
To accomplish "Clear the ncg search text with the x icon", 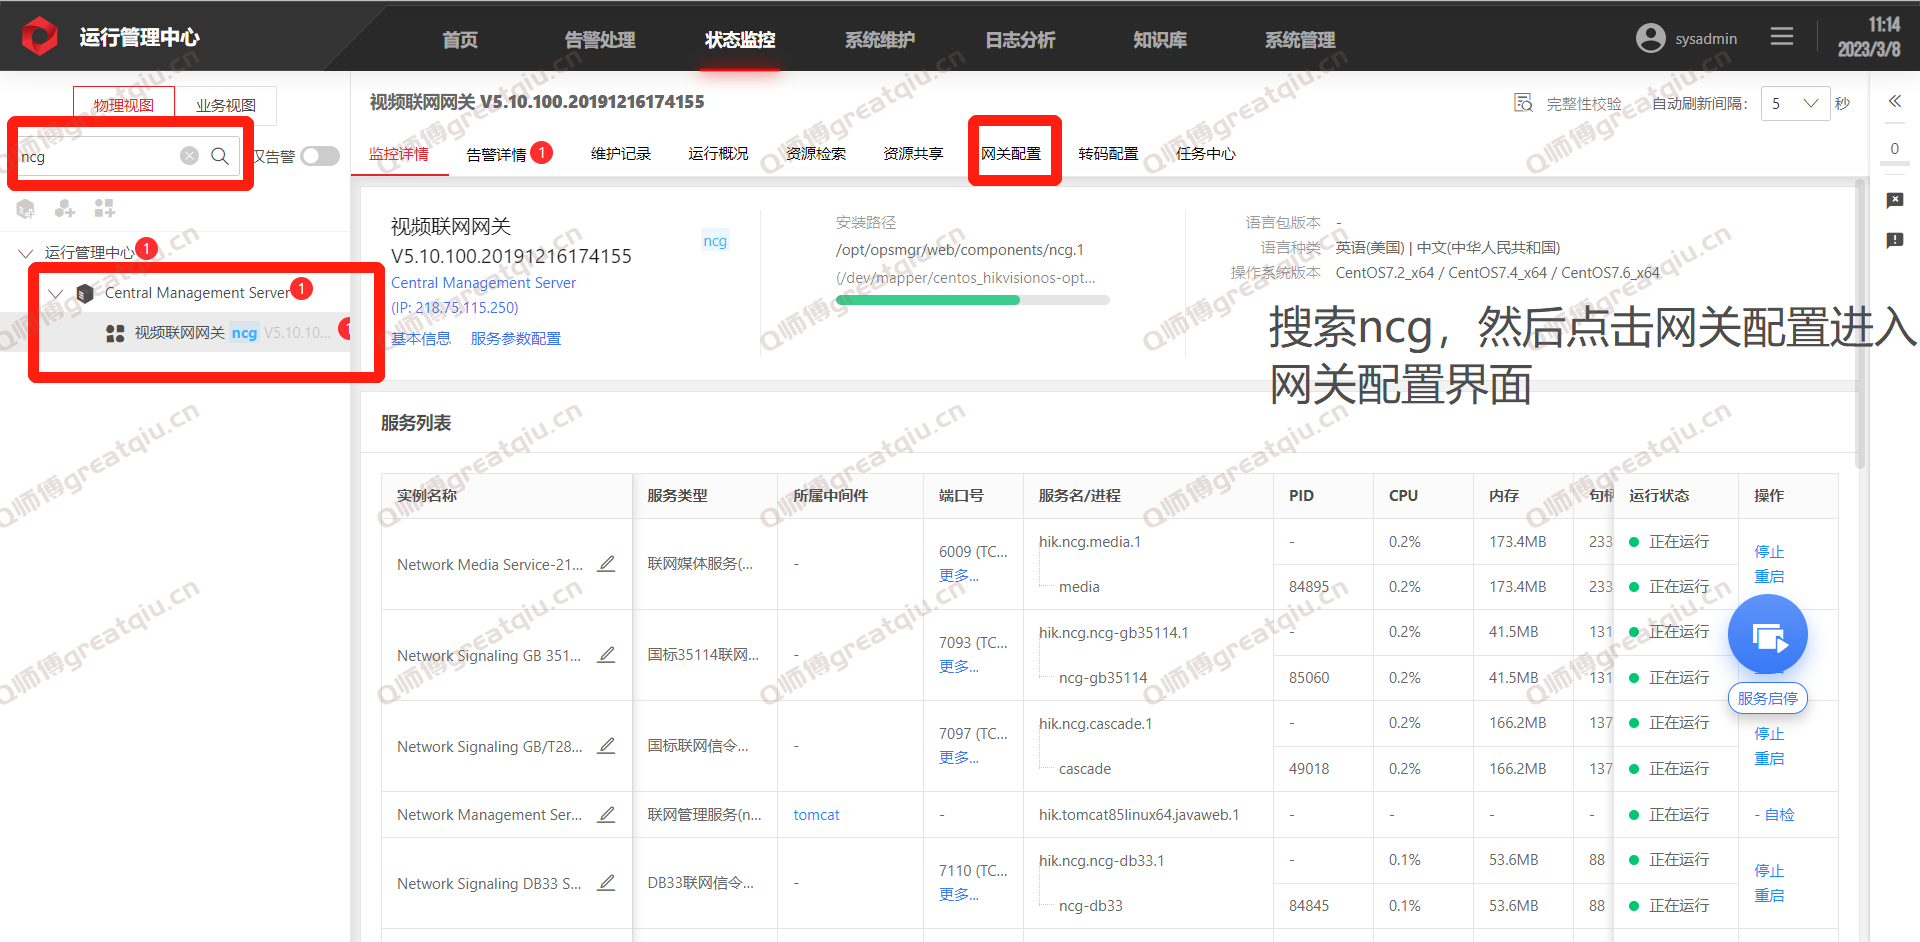I will coord(189,156).
